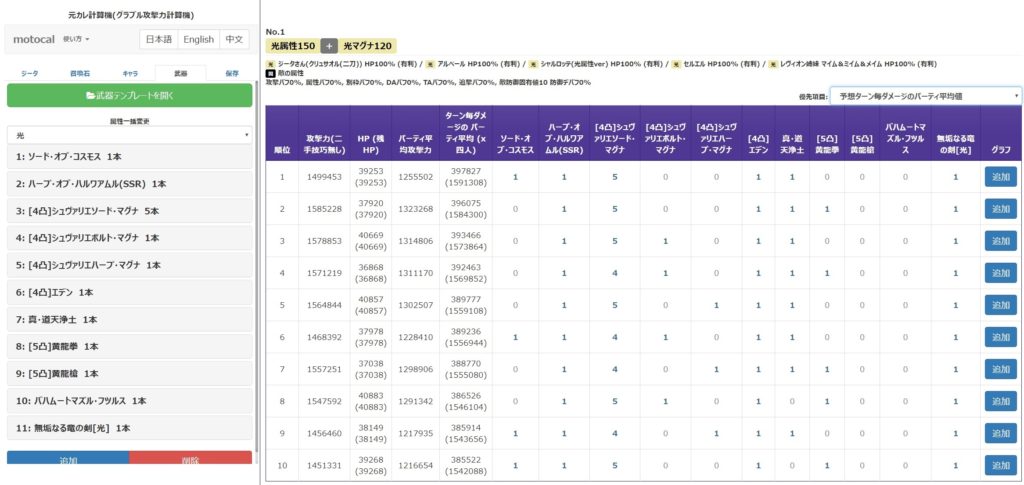This screenshot has width=1024, height=485.
Task: Click the red 削除 button under weapon list
Action: tap(191, 459)
